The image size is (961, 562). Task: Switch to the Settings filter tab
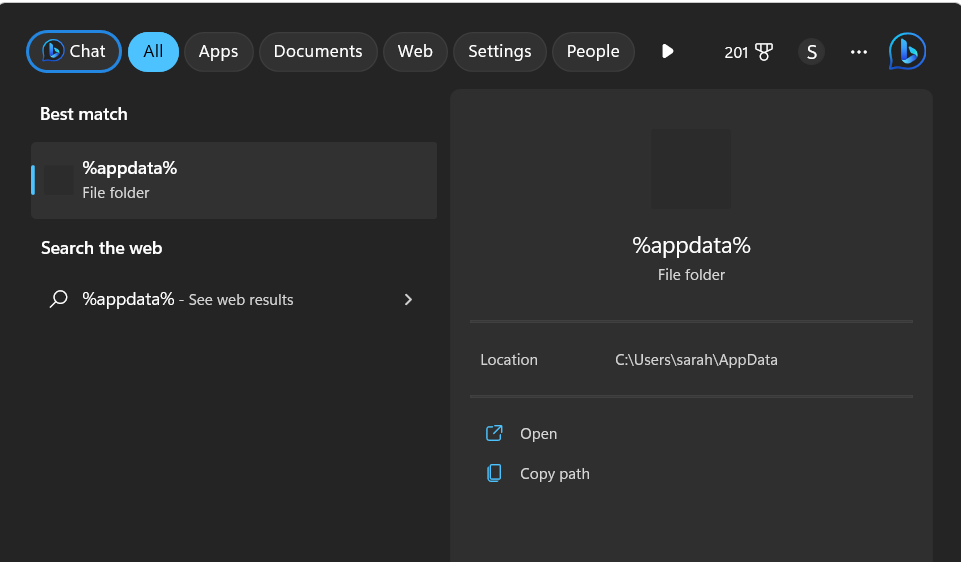499,51
